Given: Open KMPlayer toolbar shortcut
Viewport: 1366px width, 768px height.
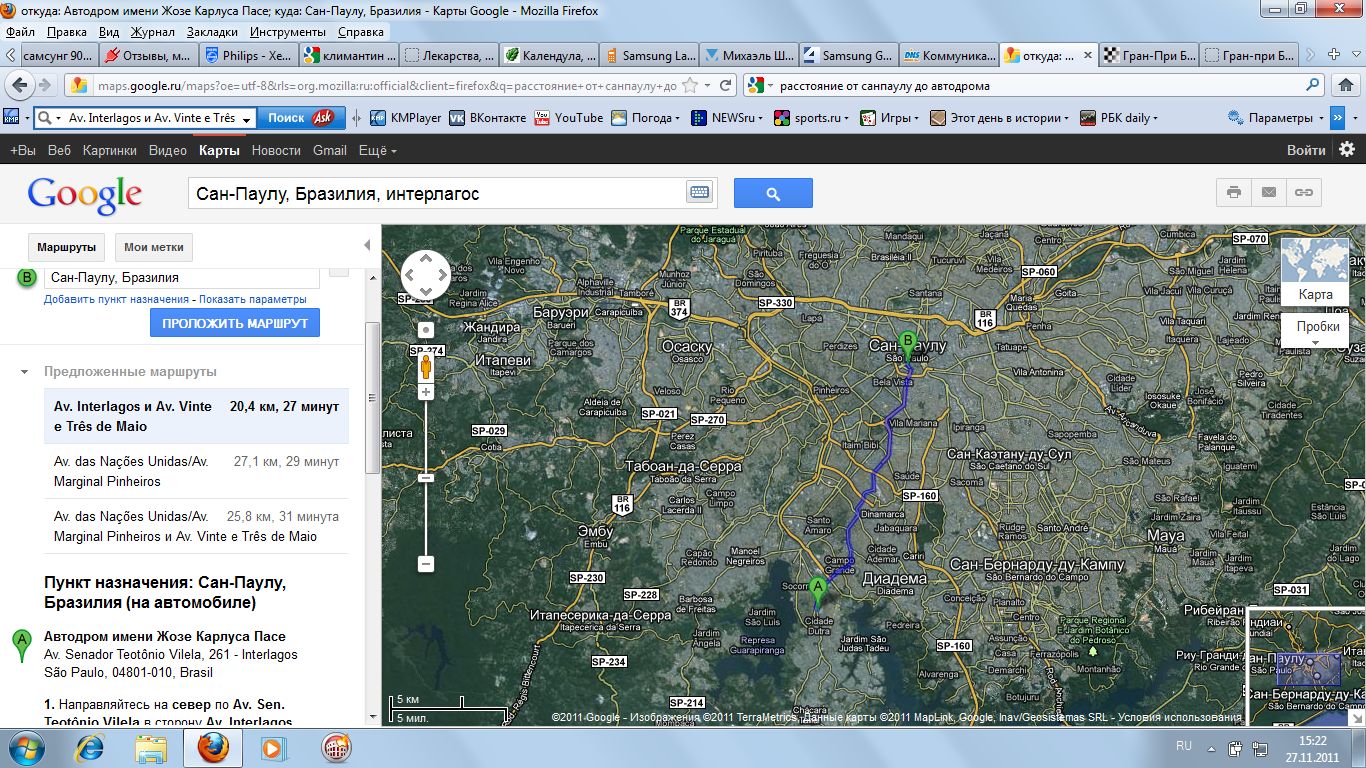Looking at the screenshot, I should click(x=406, y=118).
